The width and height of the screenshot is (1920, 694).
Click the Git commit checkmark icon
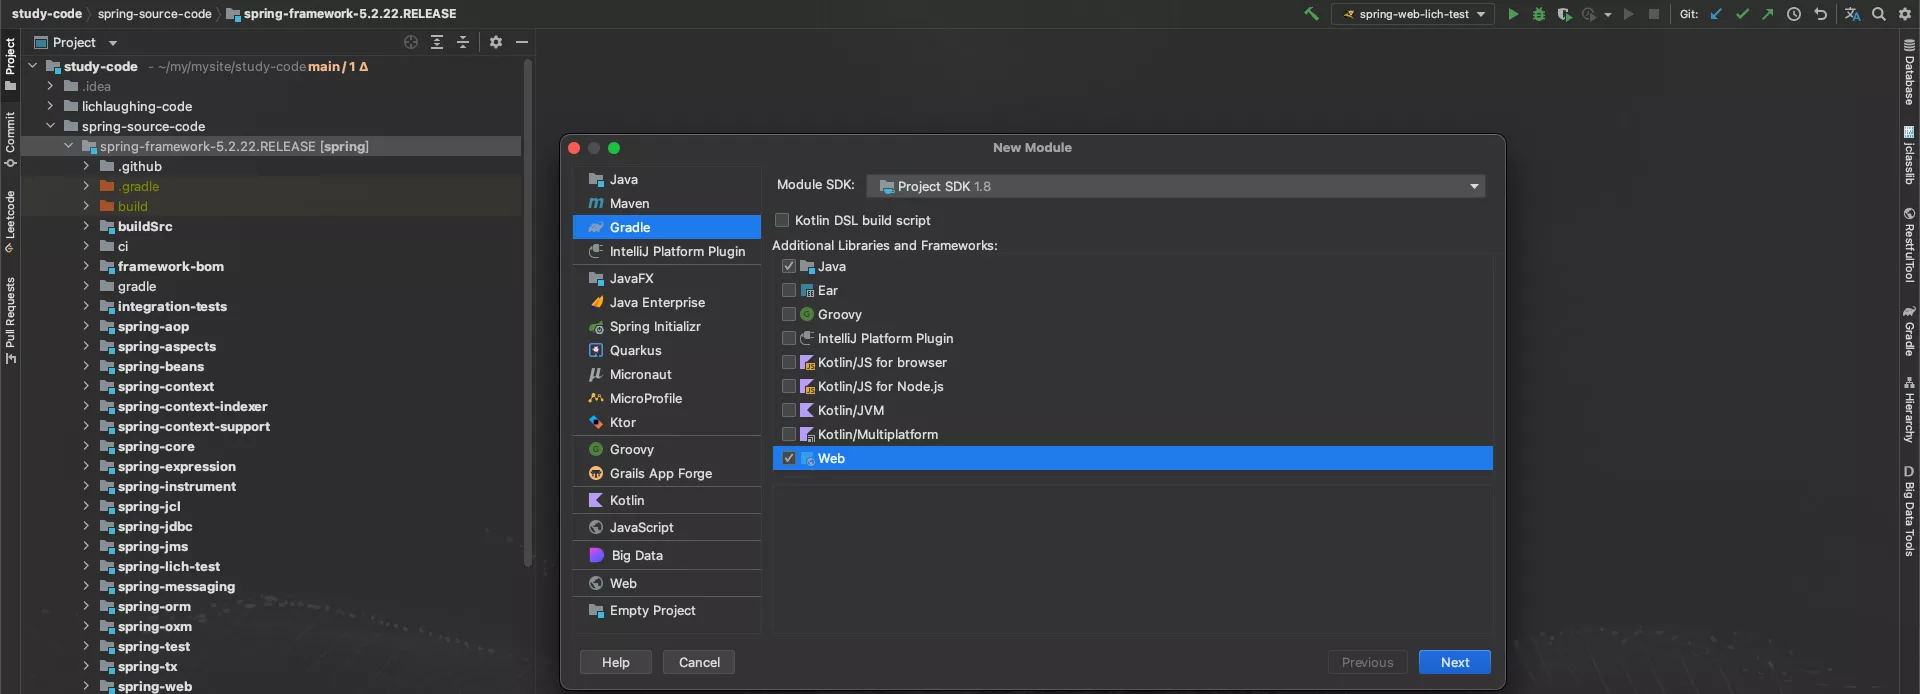click(x=1743, y=14)
